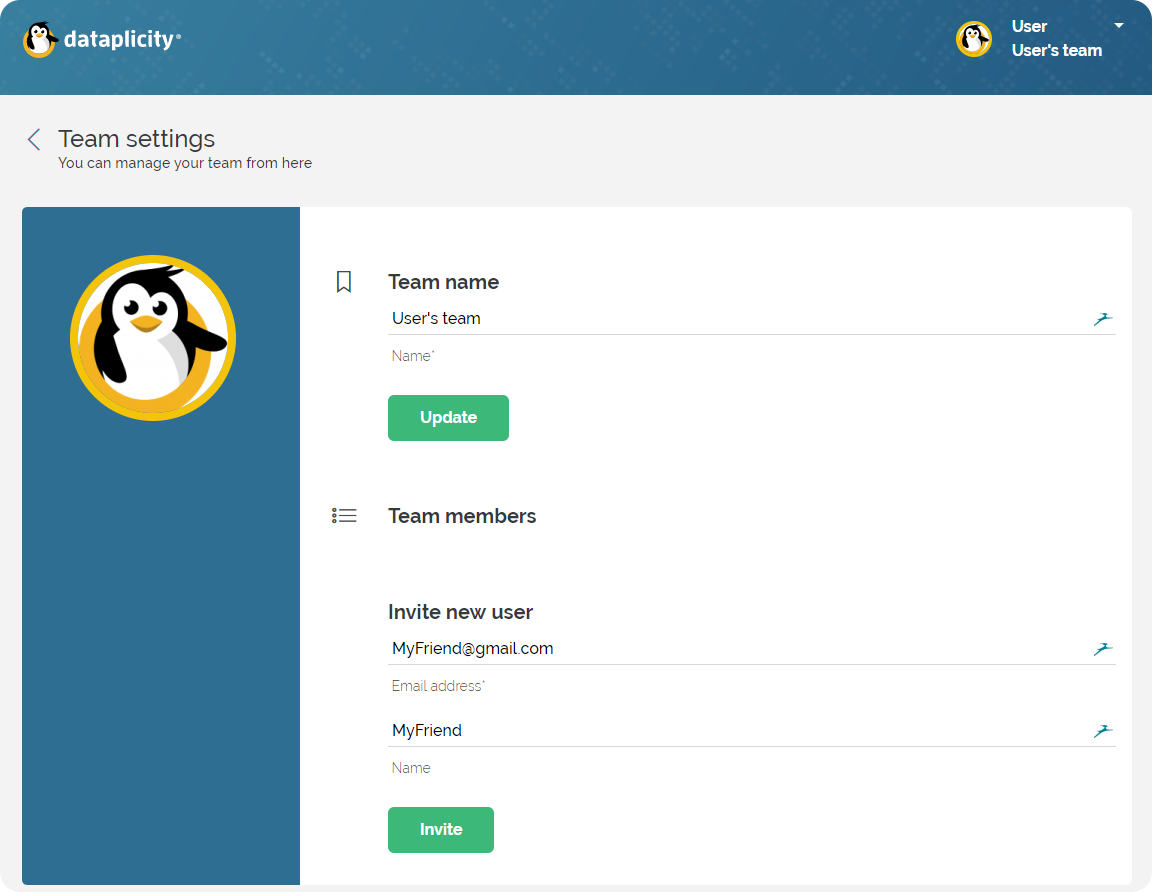Click the Invite button
Viewport: 1152px width, 892px height.
(x=441, y=830)
